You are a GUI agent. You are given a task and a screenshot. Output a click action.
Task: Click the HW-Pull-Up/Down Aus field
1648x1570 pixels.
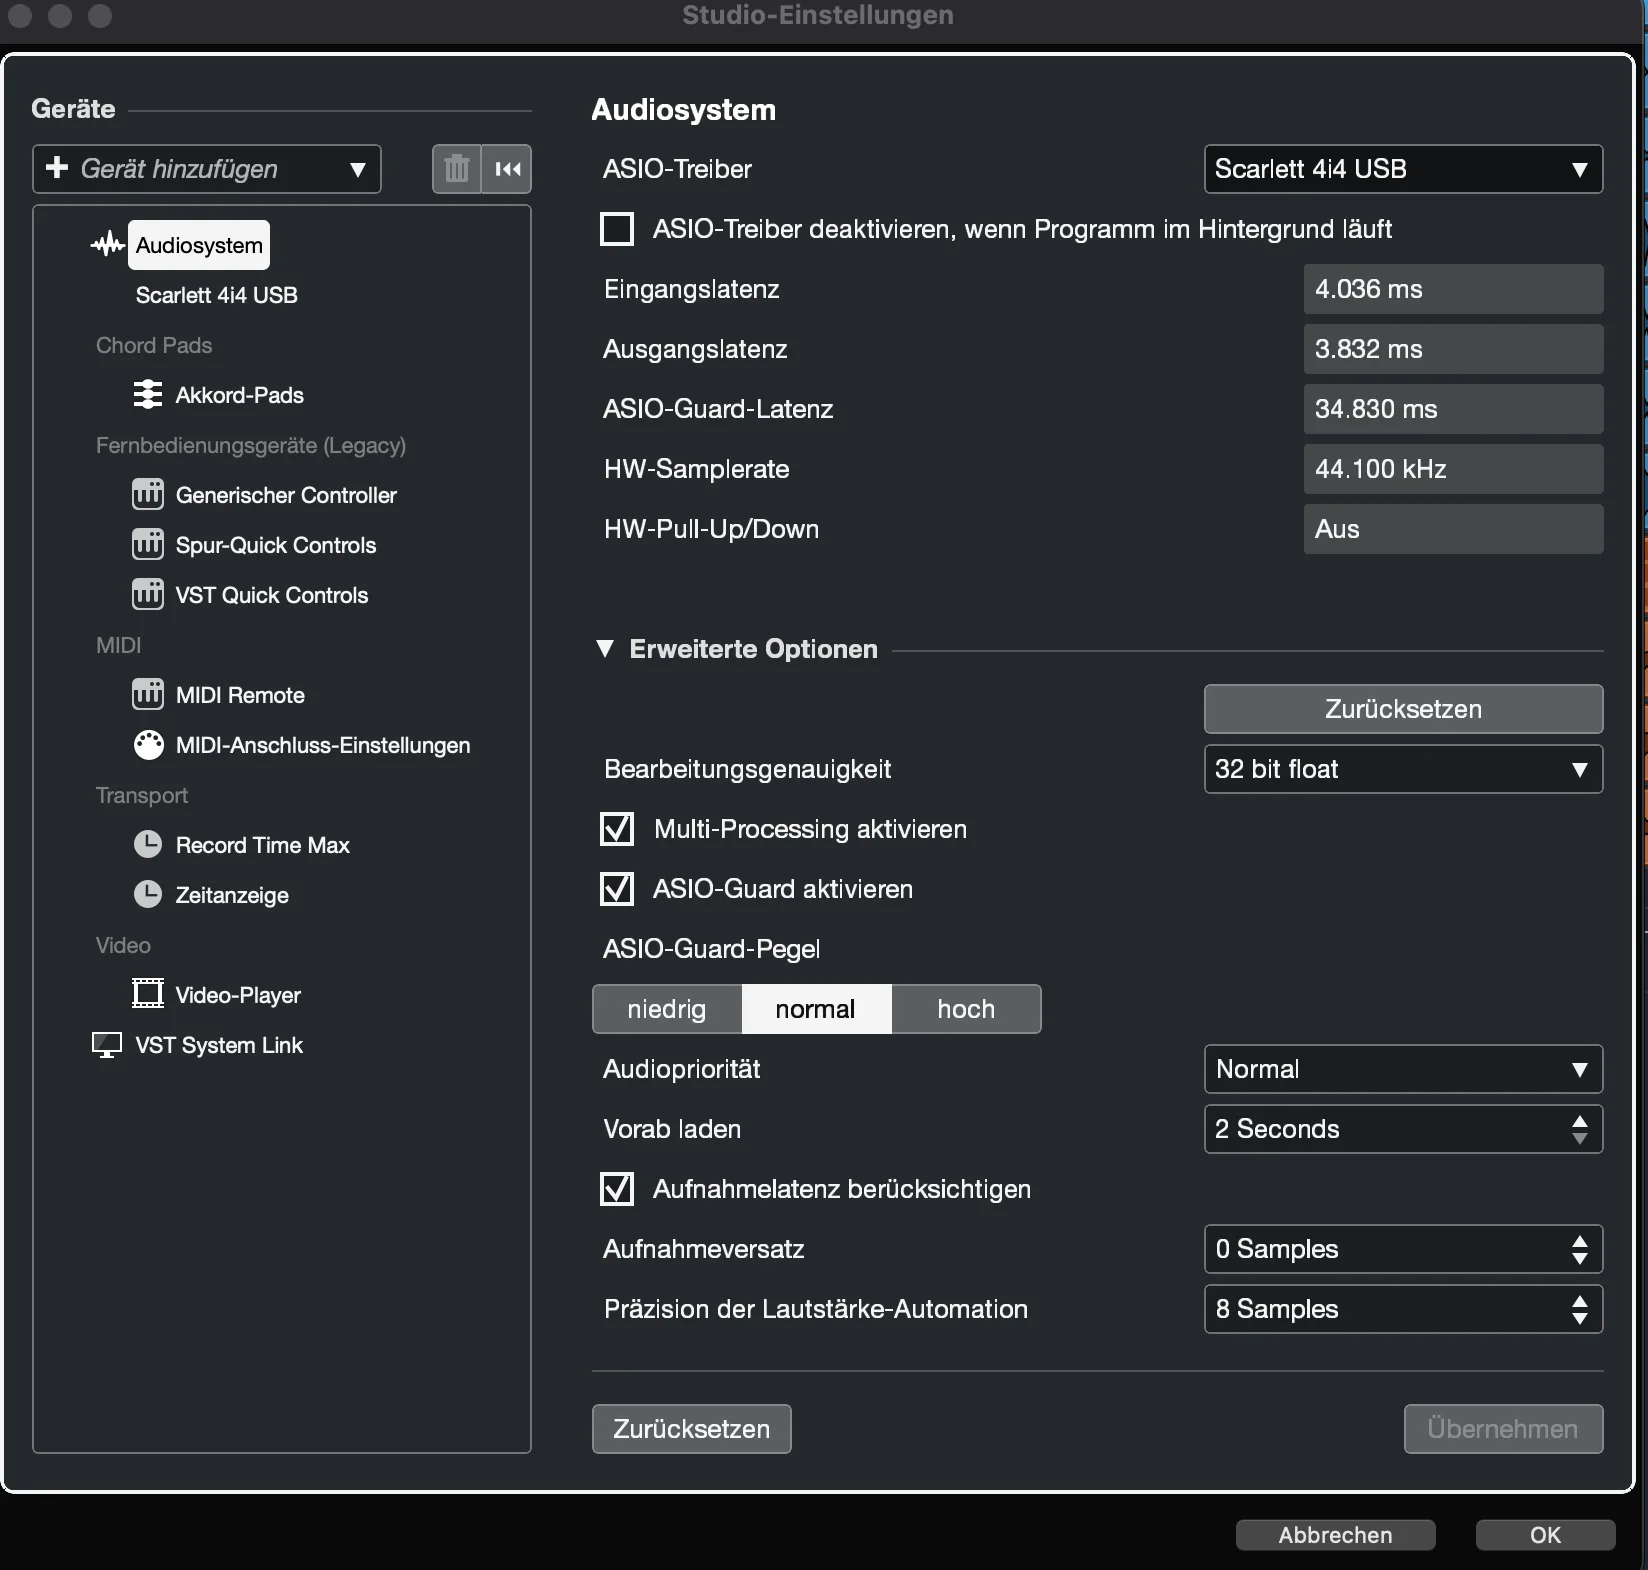pyautogui.click(x=1453, y=529)
